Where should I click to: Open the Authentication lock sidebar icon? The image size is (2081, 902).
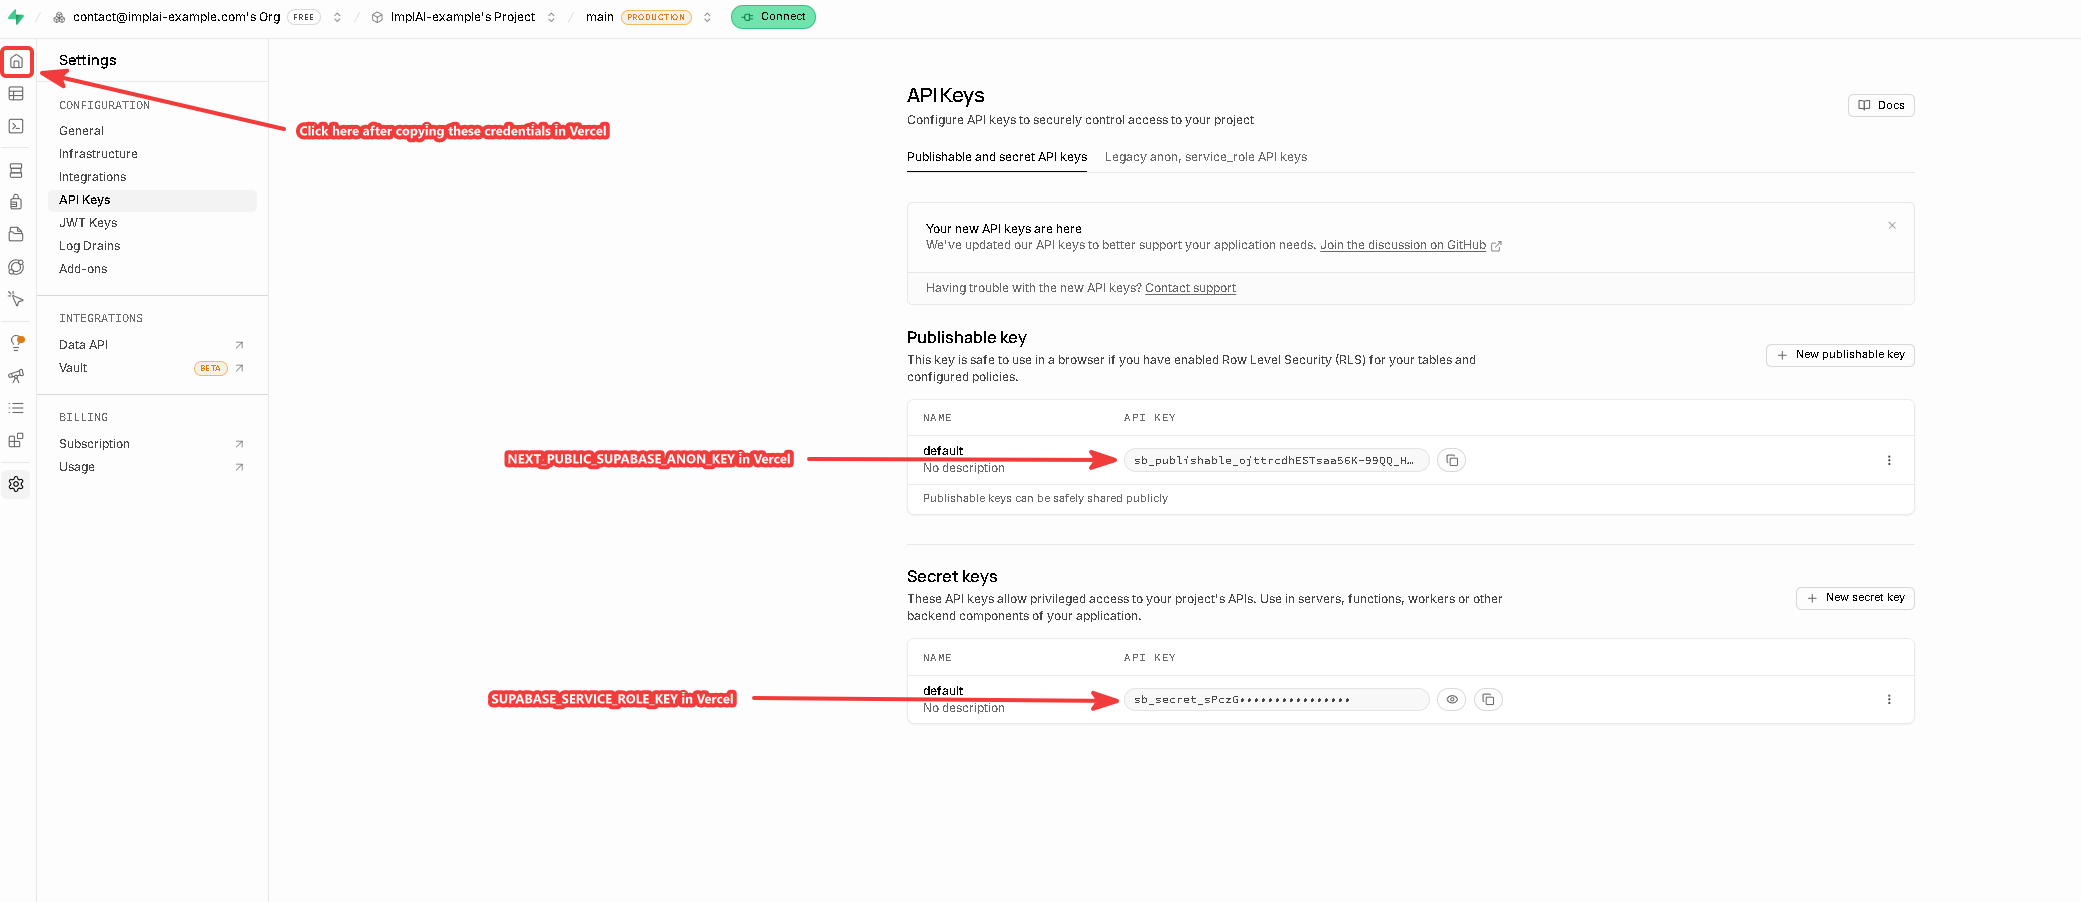click(x=16, y=202)
